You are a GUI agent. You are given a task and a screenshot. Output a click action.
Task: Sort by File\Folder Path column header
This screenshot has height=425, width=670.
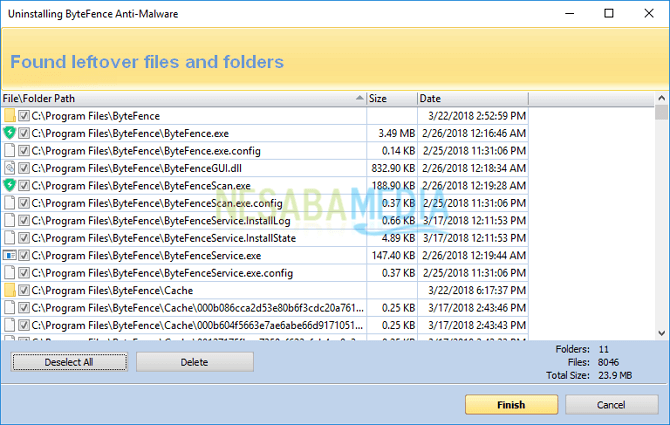(183, 99)
